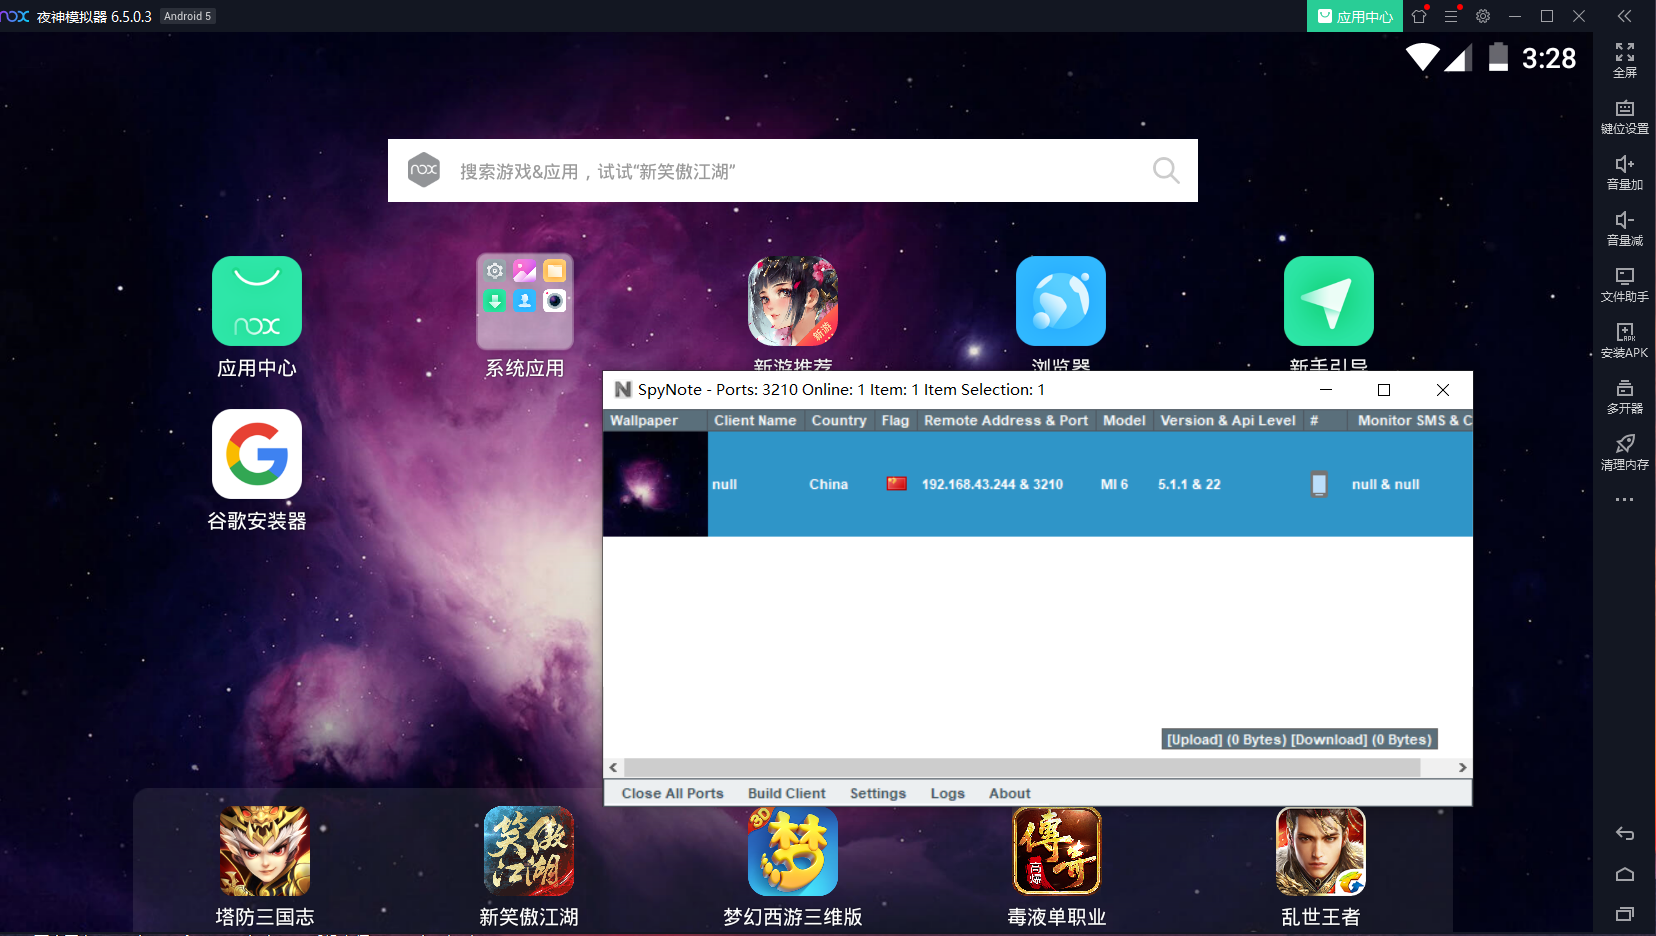Click the 安装APK install icon
The height and width of the screenshot is (936, 1656).
click(1625, 340)
